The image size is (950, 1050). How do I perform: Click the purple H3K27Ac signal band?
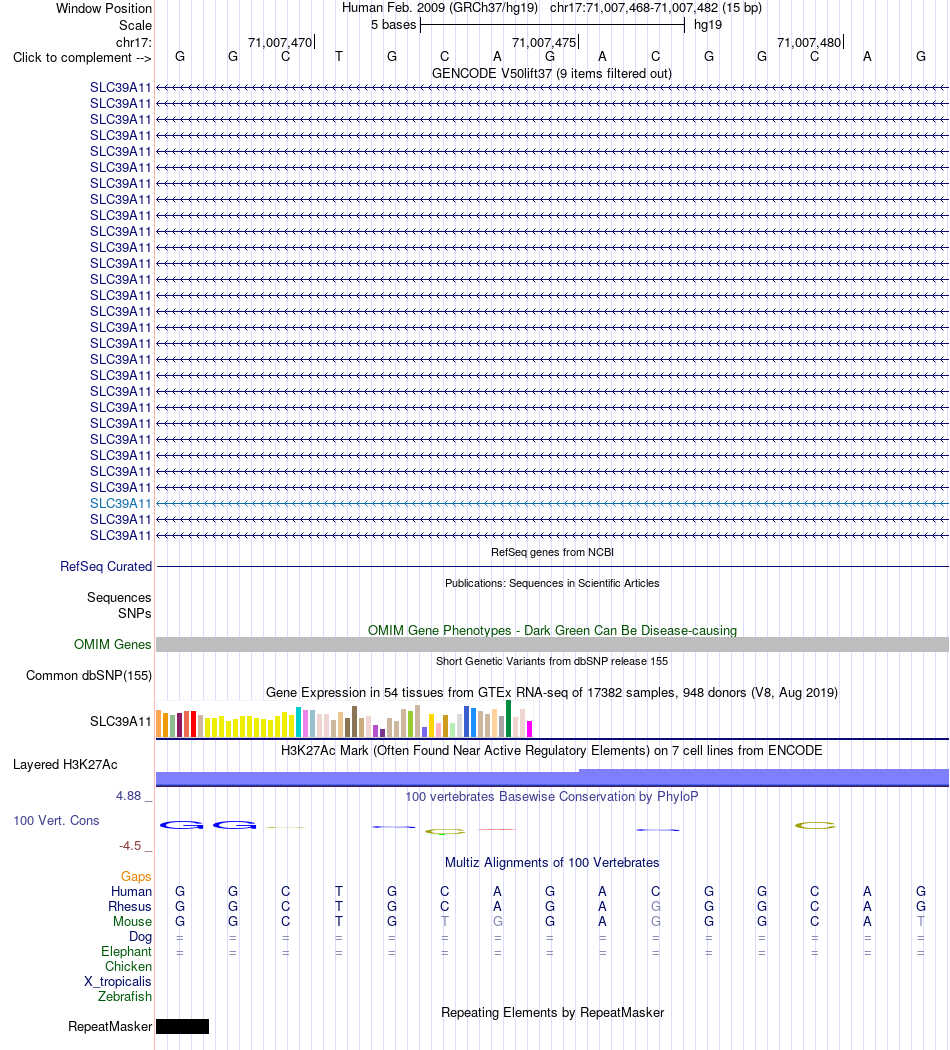[x=552, y=778]
